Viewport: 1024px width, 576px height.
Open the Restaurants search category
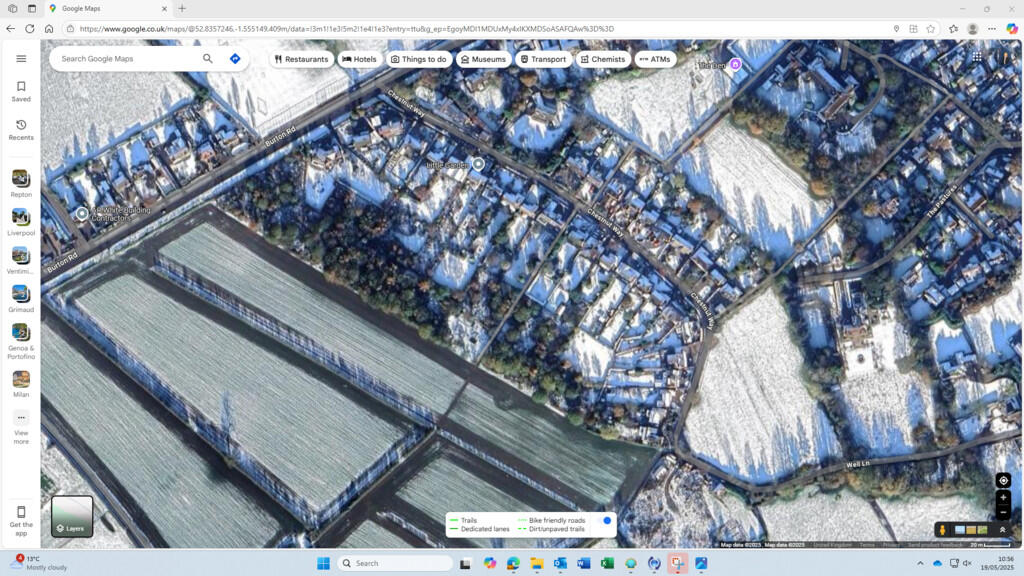[302, 59]
